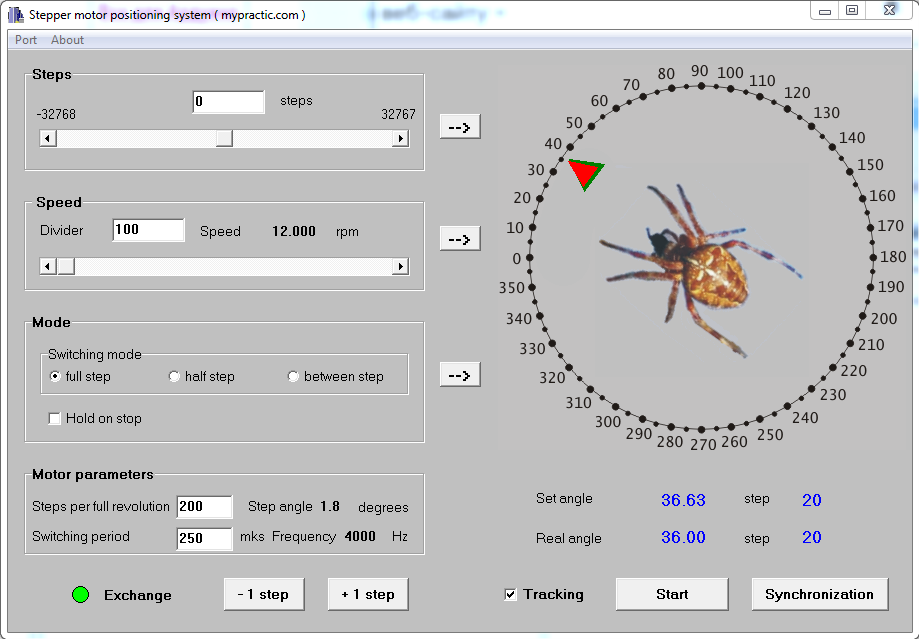Open the Port menu
Screen dimensions: 919x639
point(26,40)
